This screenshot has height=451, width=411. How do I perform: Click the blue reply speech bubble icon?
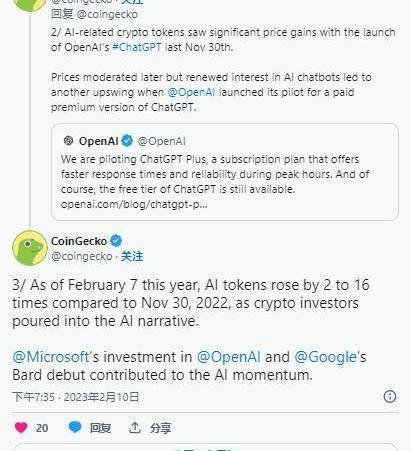[75, 427]
